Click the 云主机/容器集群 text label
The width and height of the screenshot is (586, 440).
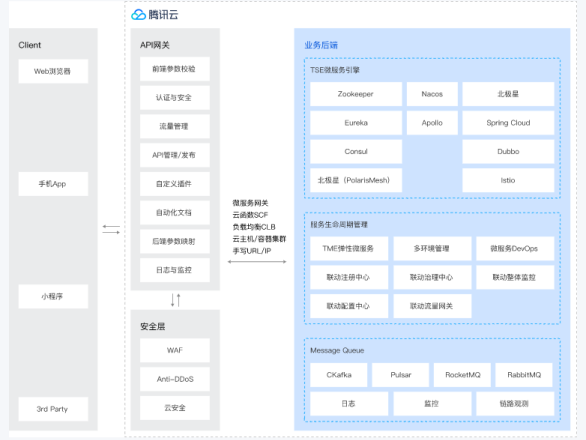259,239
